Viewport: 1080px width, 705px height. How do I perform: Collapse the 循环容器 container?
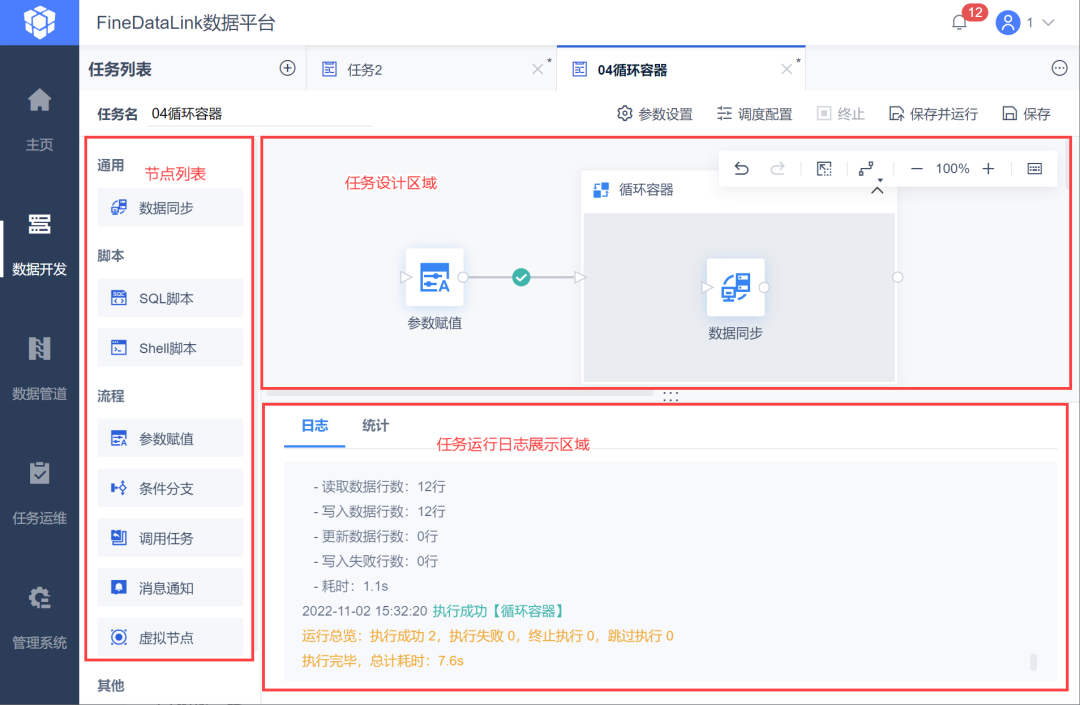tap(877, 190)
